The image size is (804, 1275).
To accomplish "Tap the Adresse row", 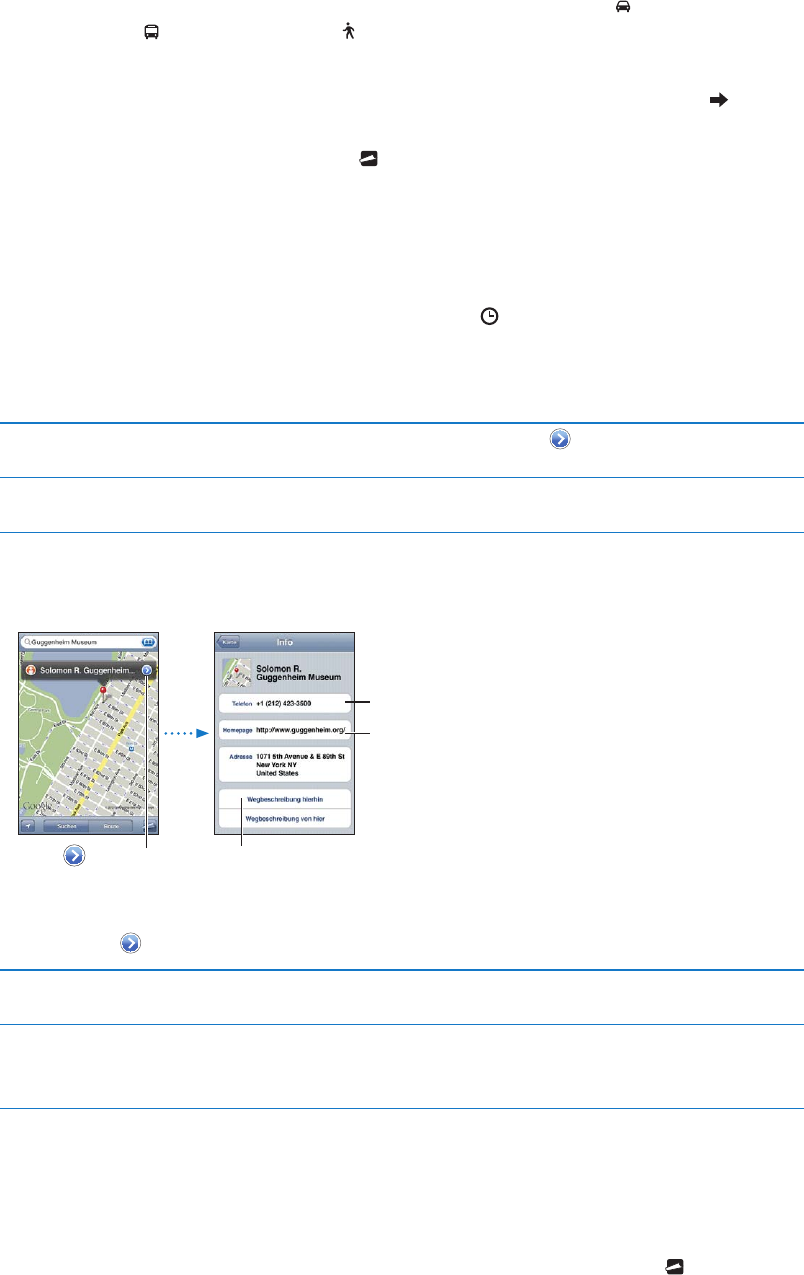I will (x=284, y=763).
